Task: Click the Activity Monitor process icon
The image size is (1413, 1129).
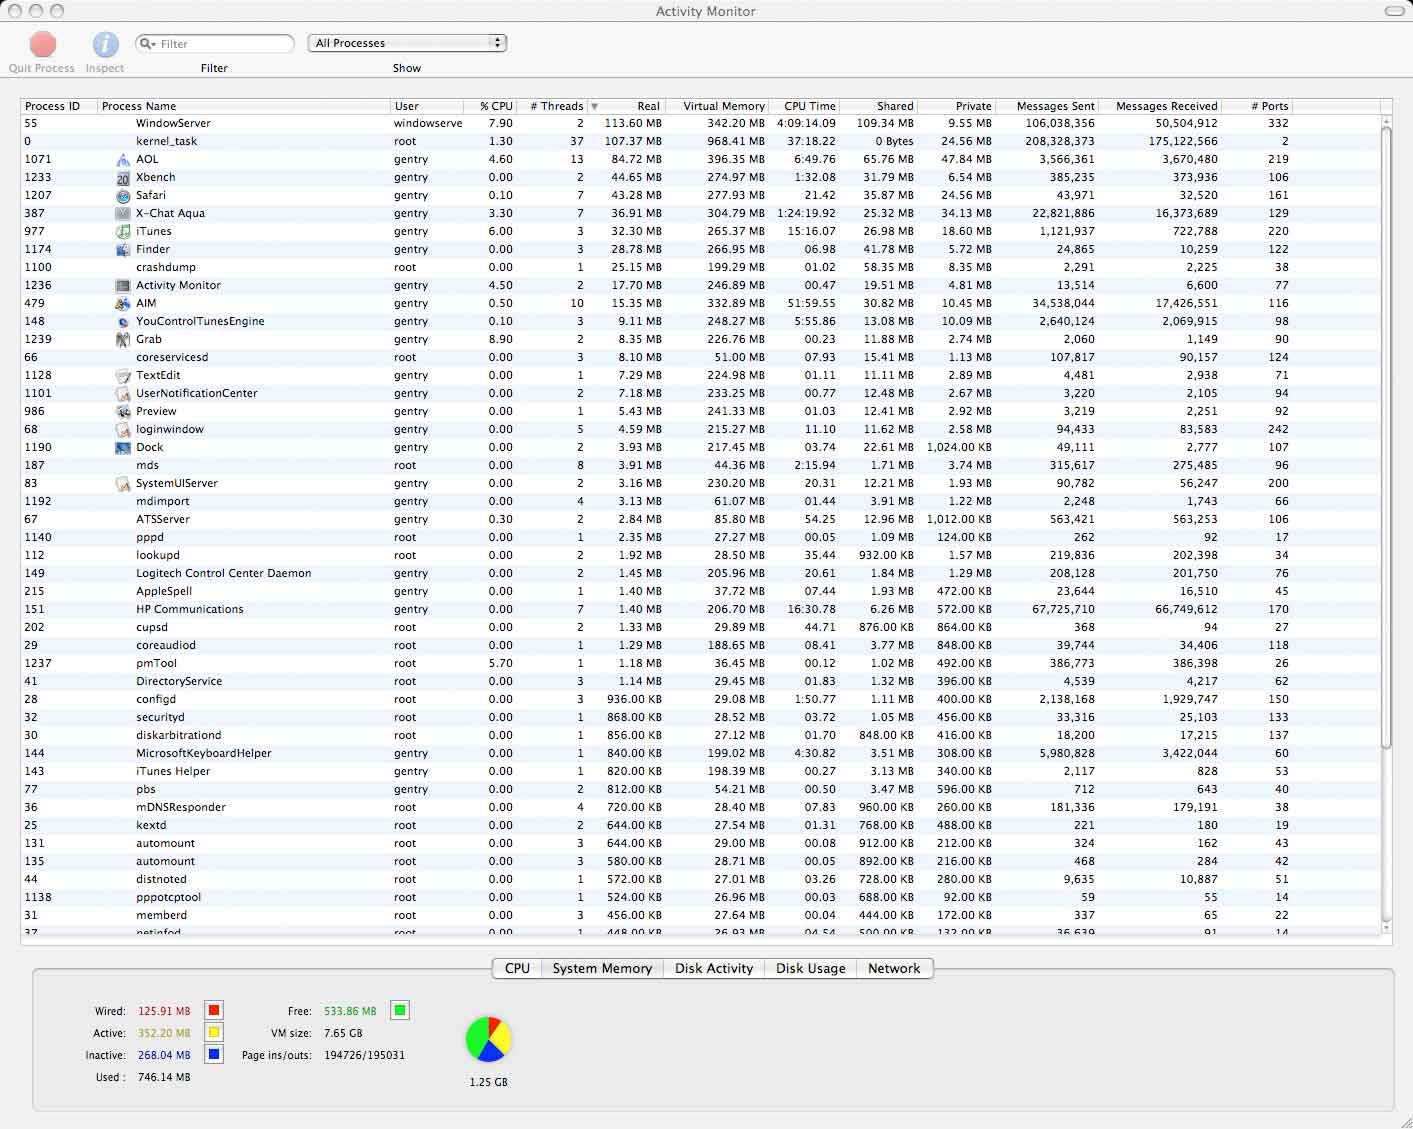Action: 123,286
